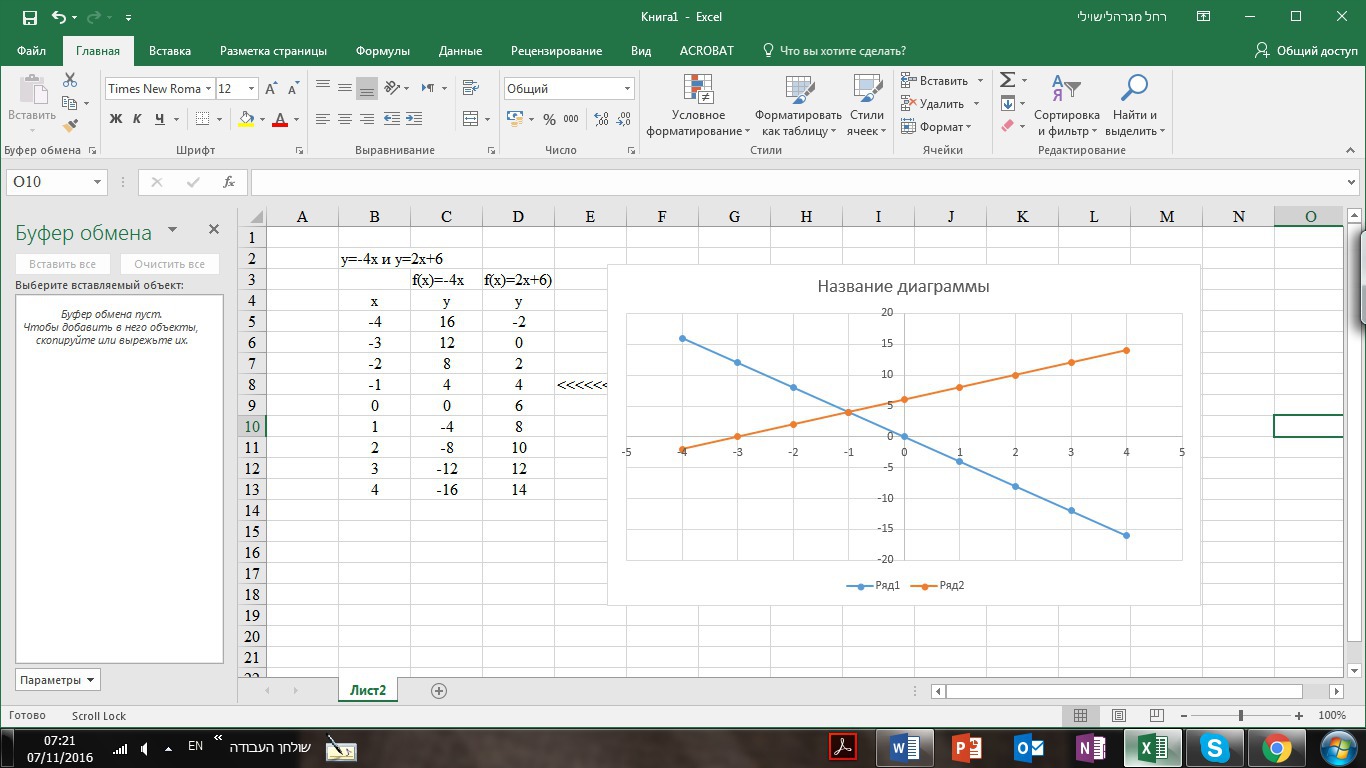Viewport: 1366px width, 768px height.
Task: Click the Percent Style number format icon
Action: pos(549,119)
